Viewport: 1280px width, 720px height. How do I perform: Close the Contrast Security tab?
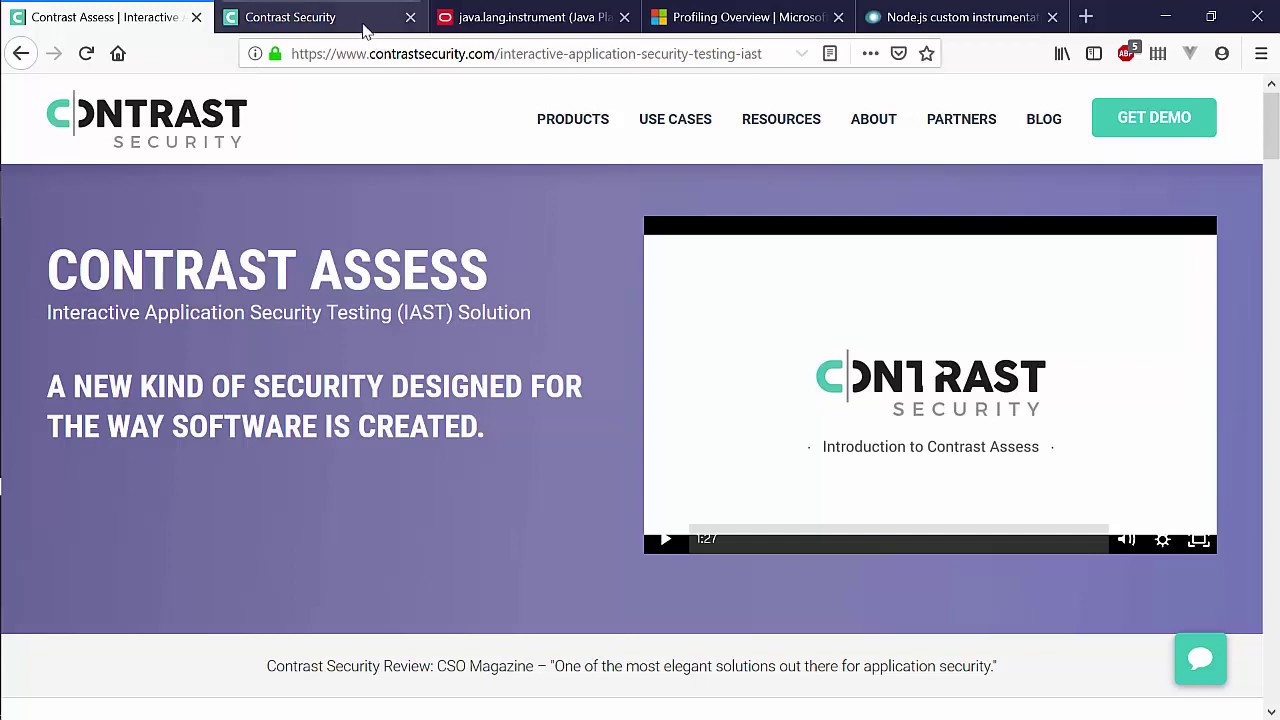410,17
